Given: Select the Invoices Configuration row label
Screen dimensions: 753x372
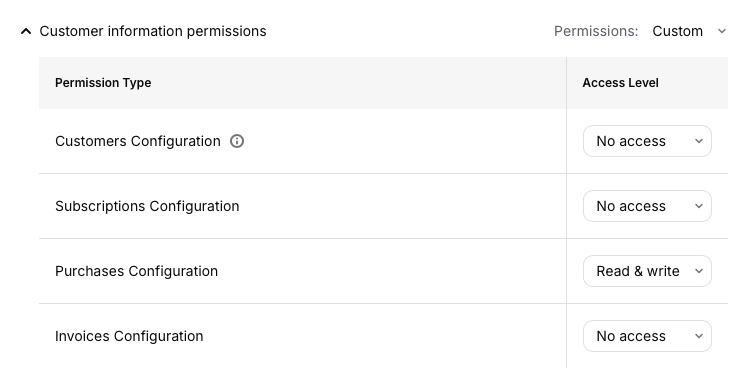Looking at the screenshot, I should tap(129, 336).
